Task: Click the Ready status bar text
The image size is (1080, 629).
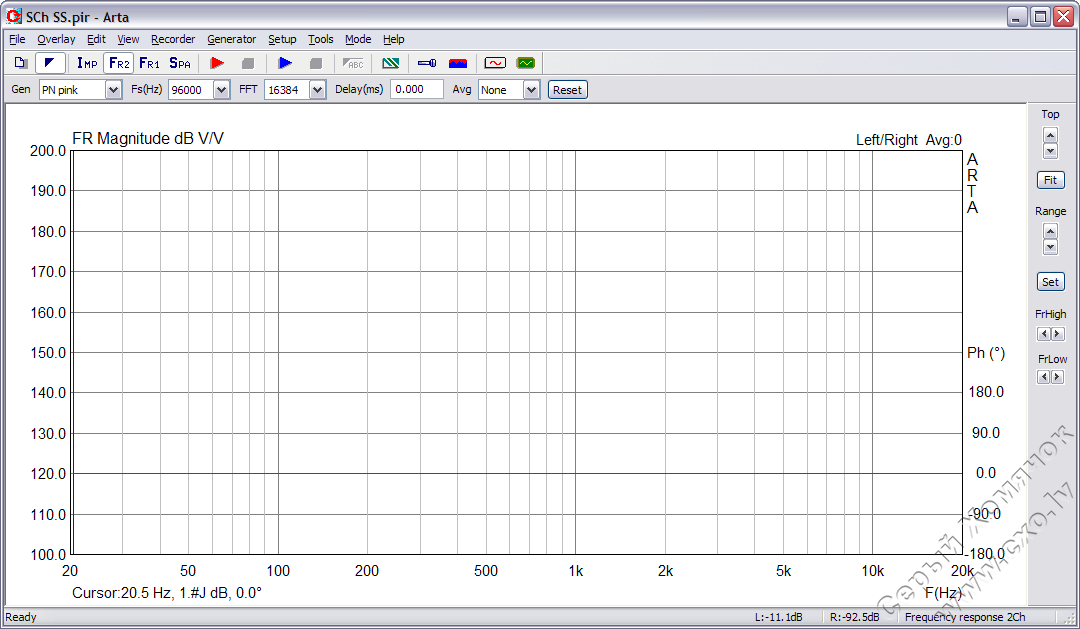Action: click(21, 617)
